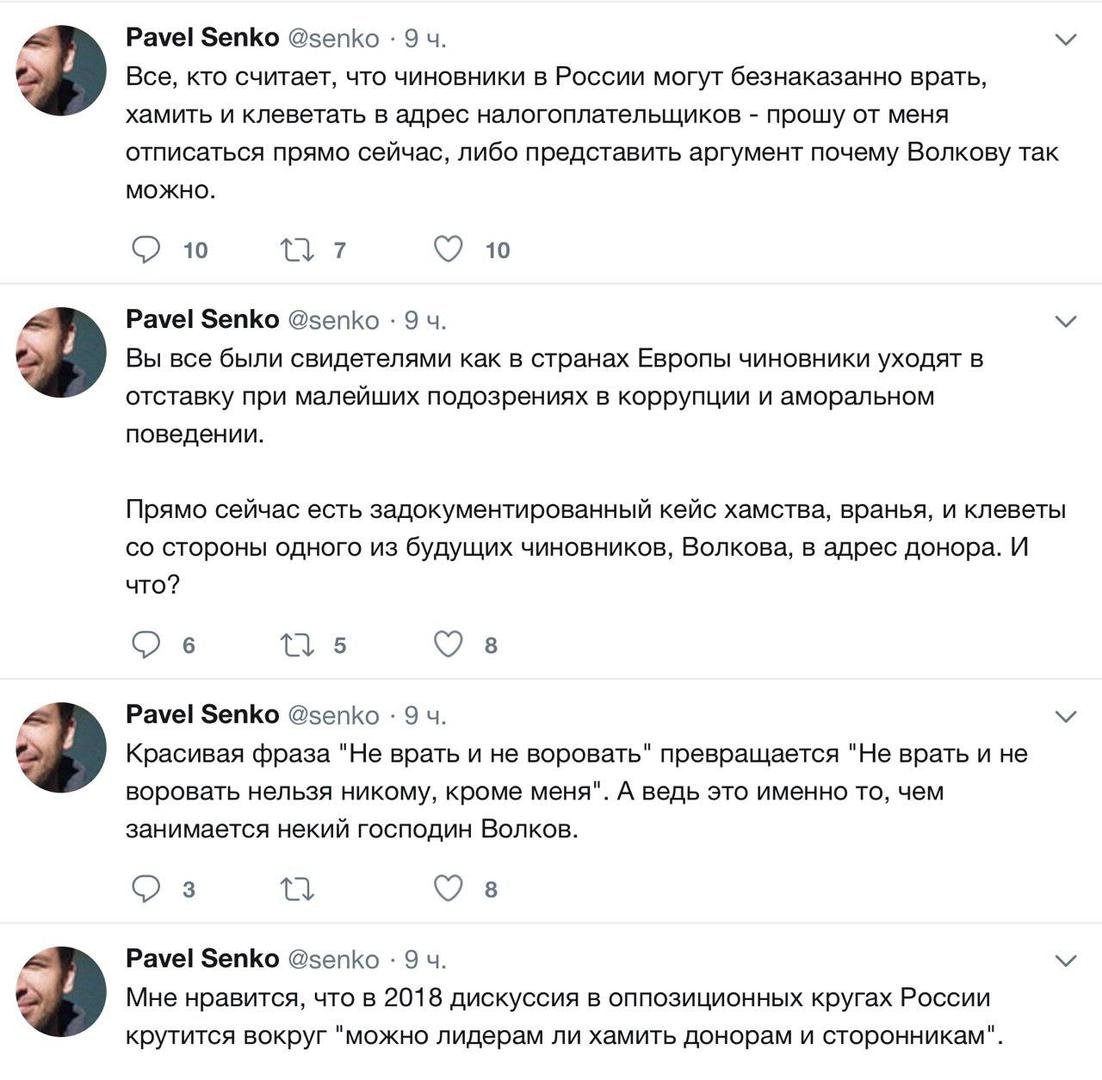Screen dimensions: 1102x1080
Task: Click @senko handle on "Красивая фраза" tweet
Action: [x=334, y=715]
